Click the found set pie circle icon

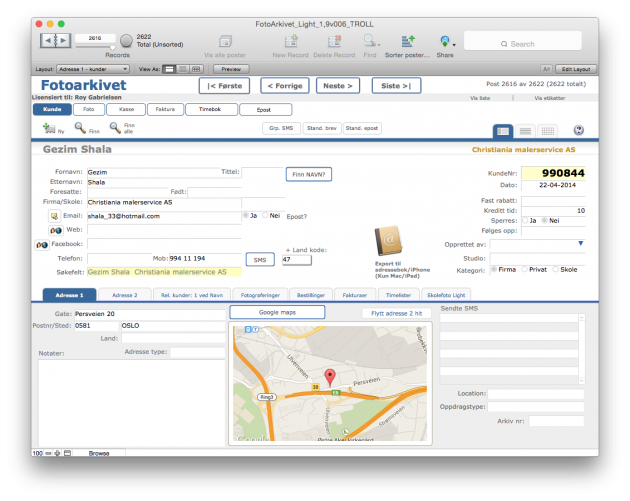126,41
